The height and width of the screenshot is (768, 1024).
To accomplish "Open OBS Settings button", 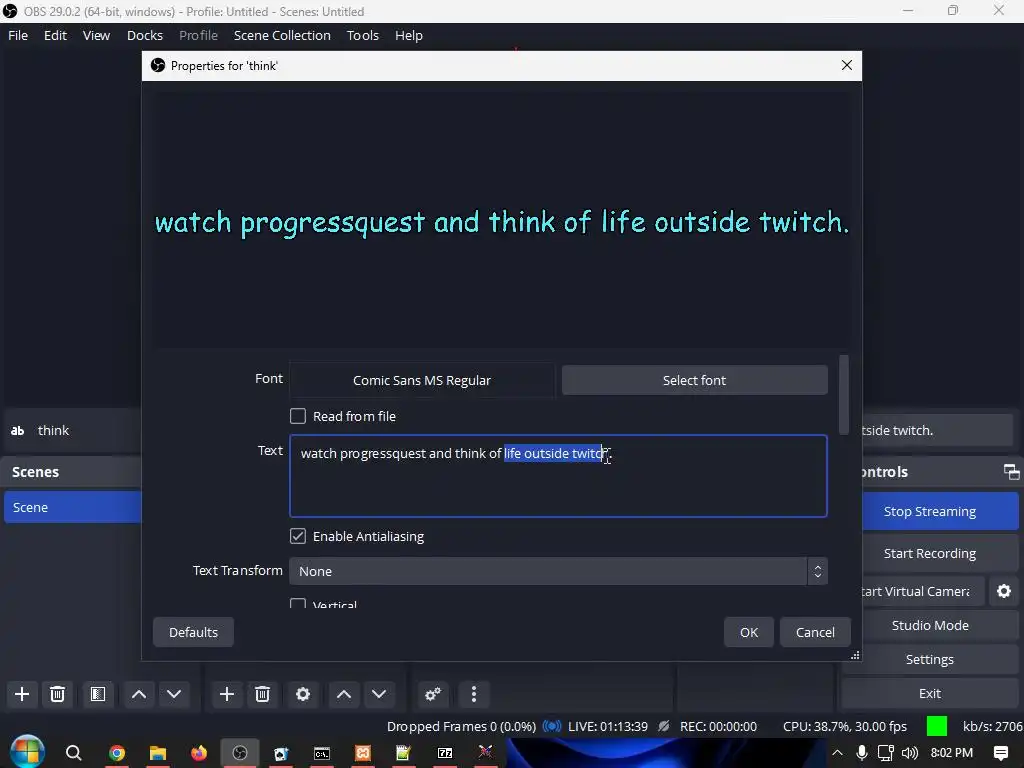I will [930, 659].
